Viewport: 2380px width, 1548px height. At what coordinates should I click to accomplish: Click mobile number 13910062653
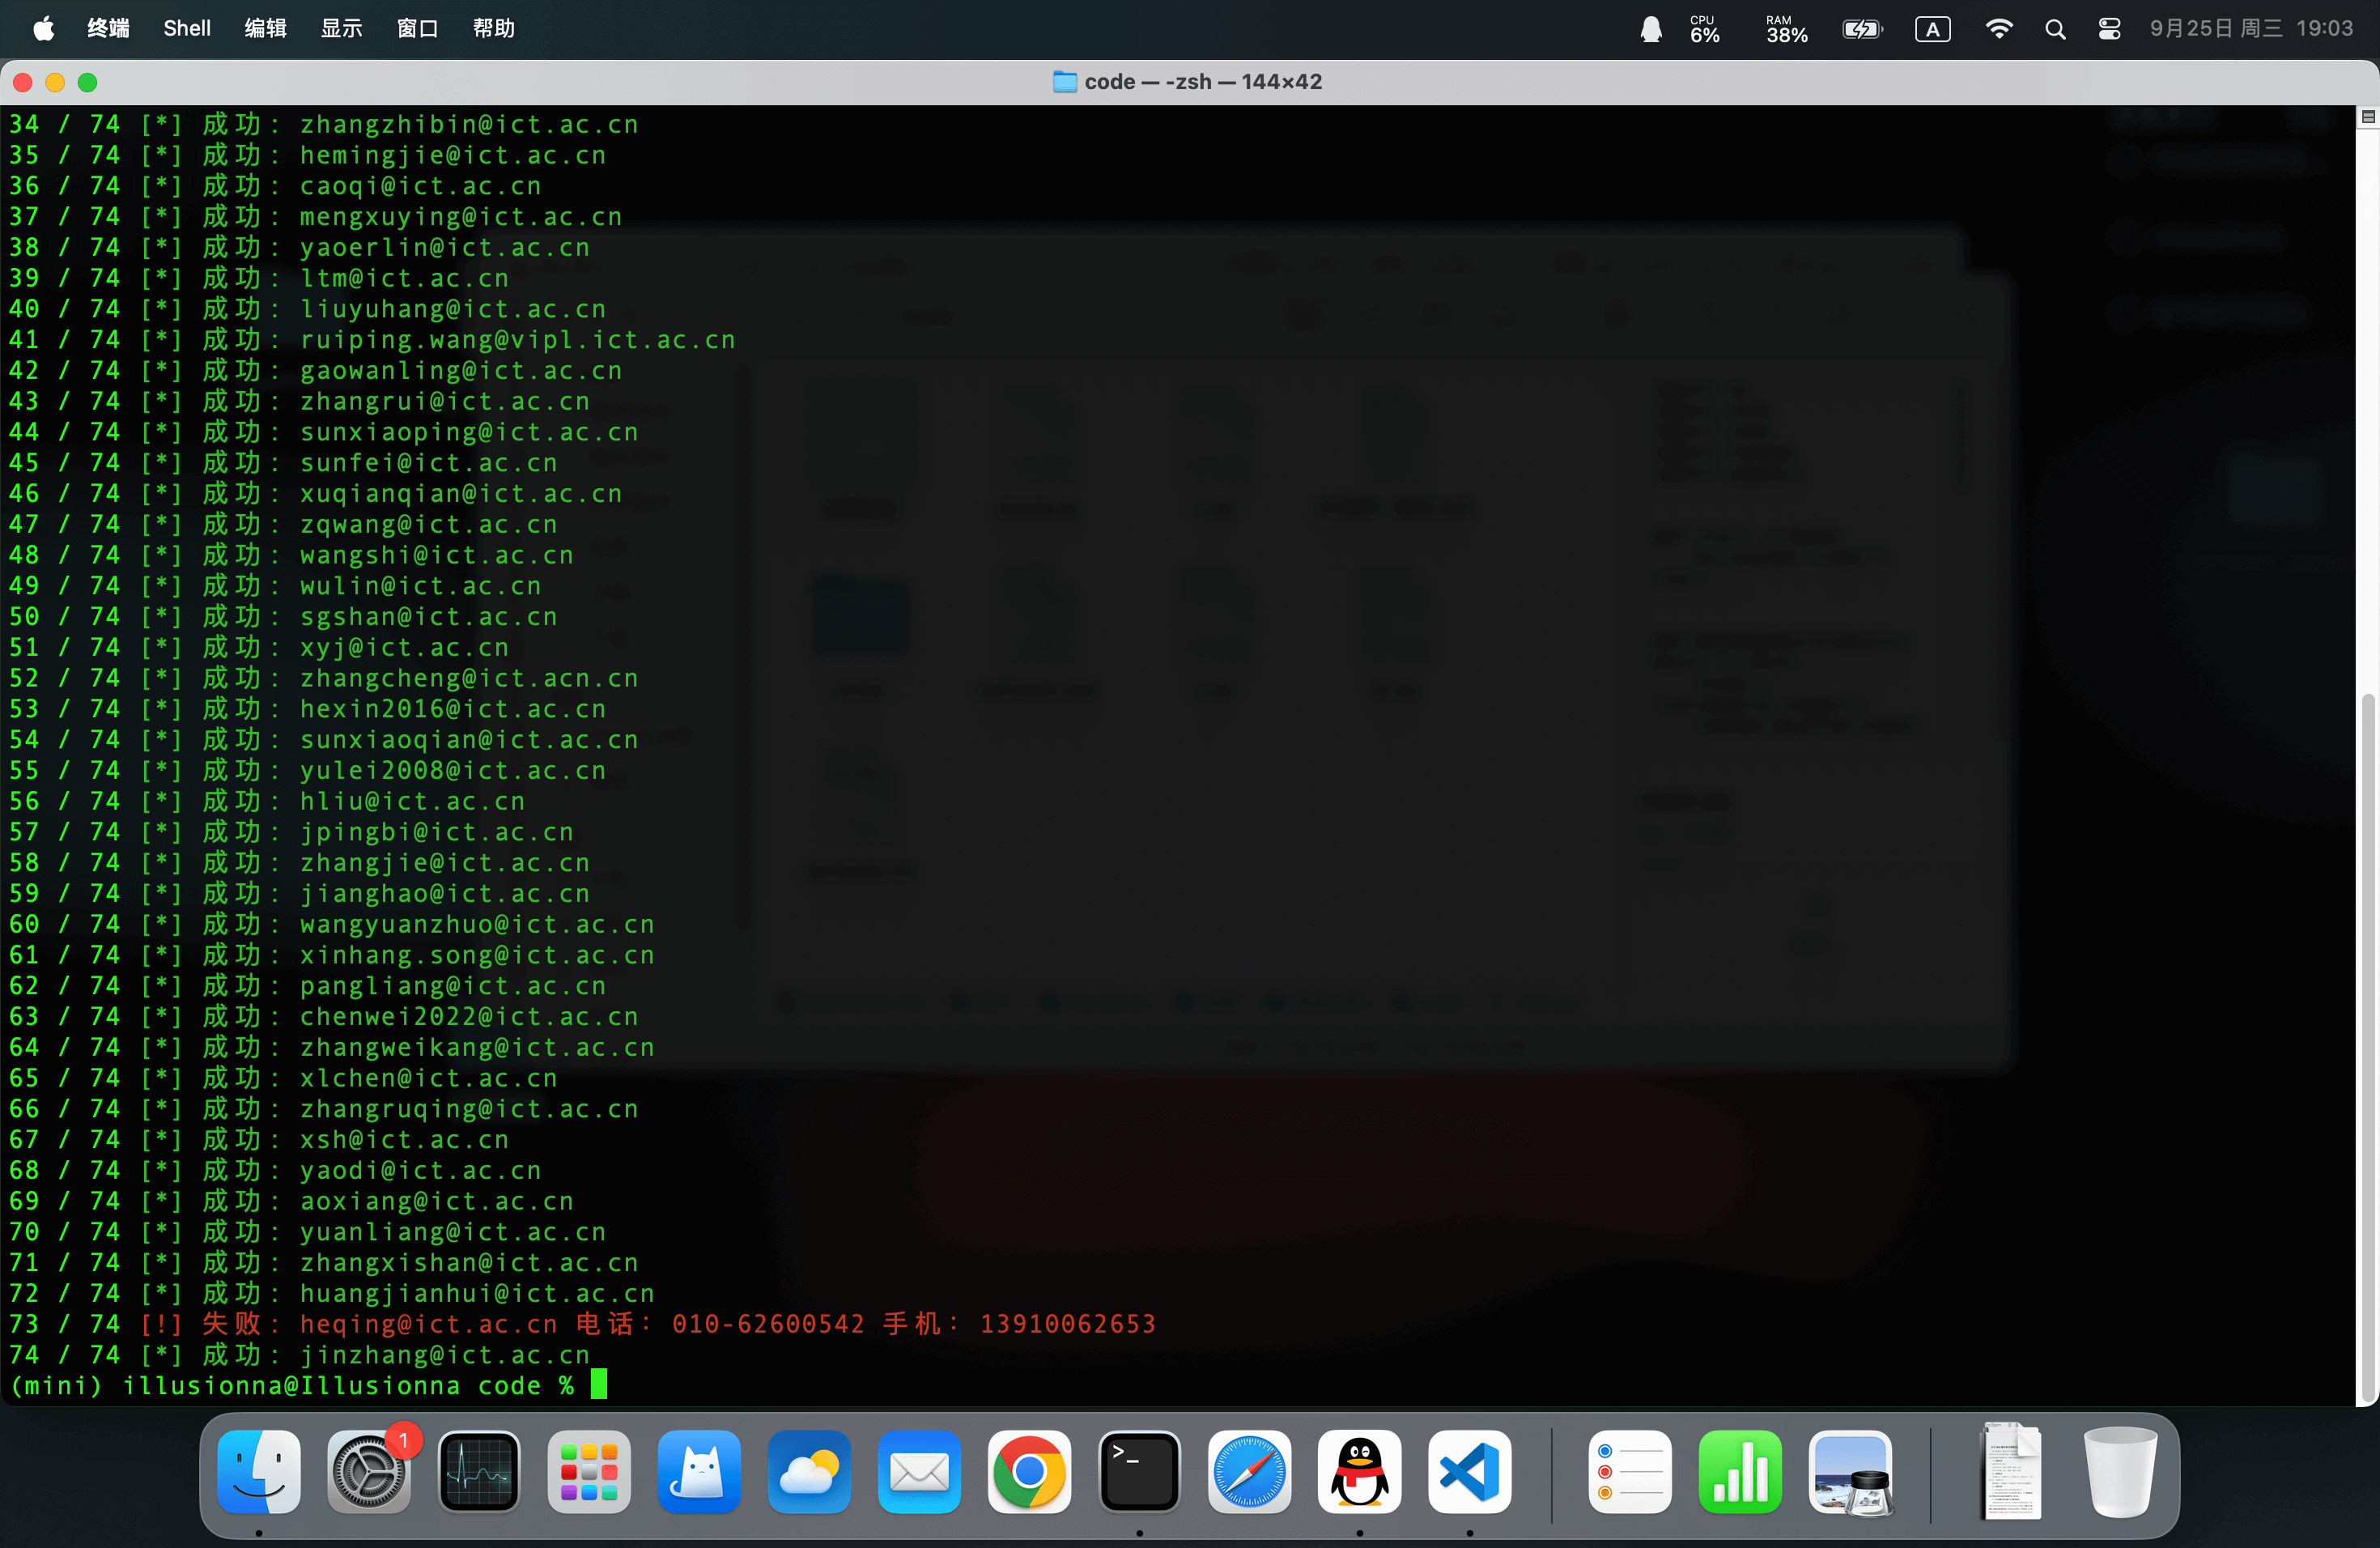pyautogui.click(x=1068, y=1324)
